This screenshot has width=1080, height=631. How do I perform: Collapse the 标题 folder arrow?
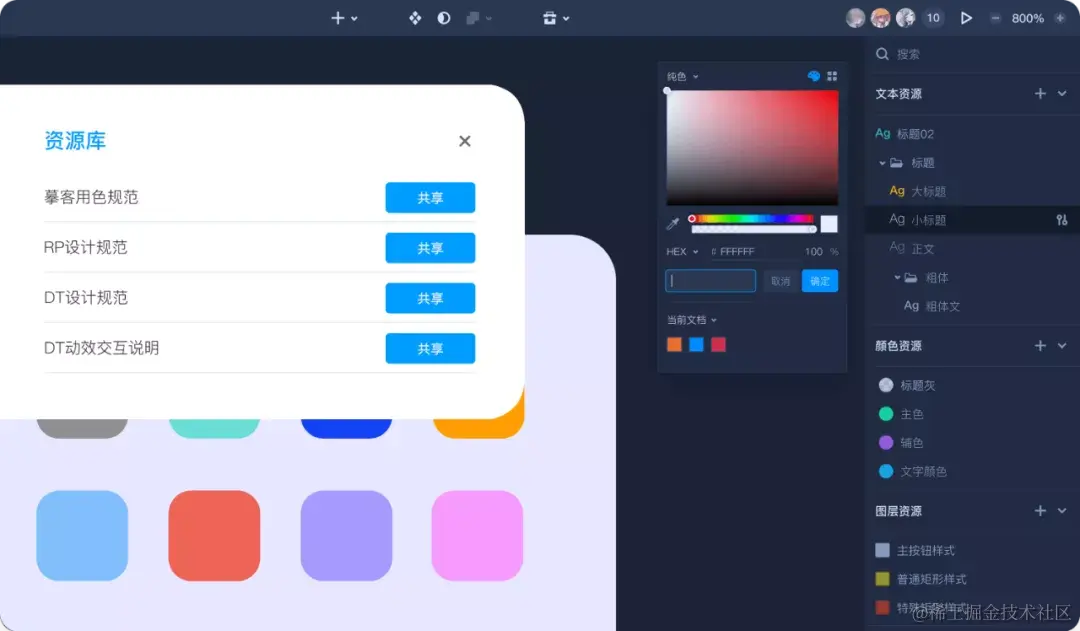(x=882, y=163)
